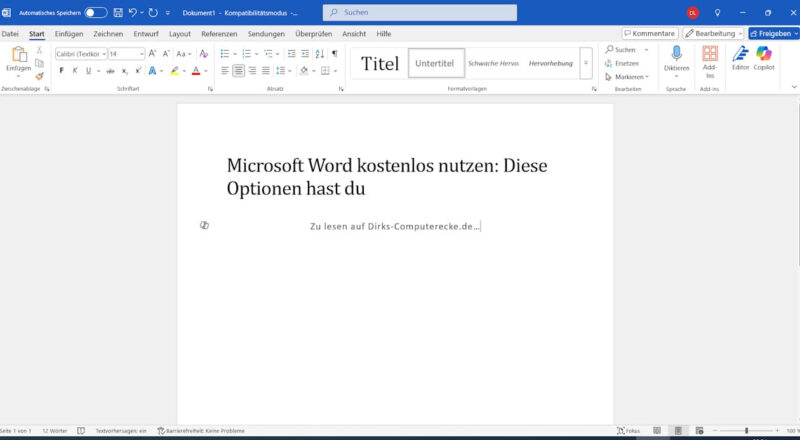Viewport: 800px width, 440px height.
Task: Open the DL account avatar
Action: pos(692,13)
